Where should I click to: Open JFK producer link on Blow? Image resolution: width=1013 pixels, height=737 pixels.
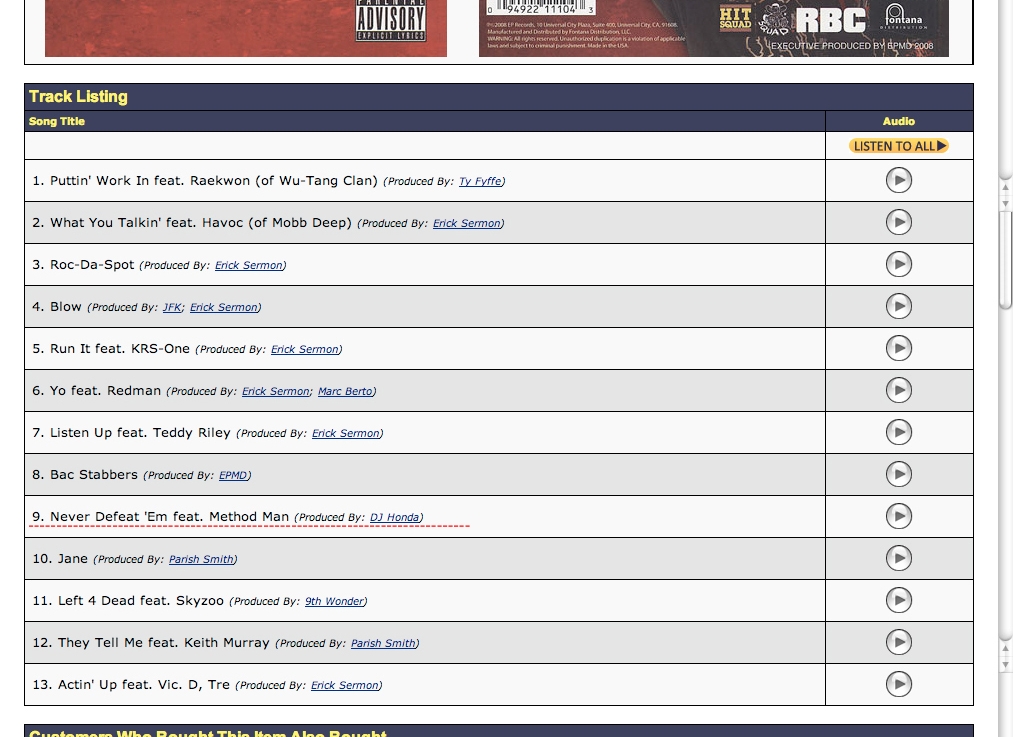(x=172, y=308)
